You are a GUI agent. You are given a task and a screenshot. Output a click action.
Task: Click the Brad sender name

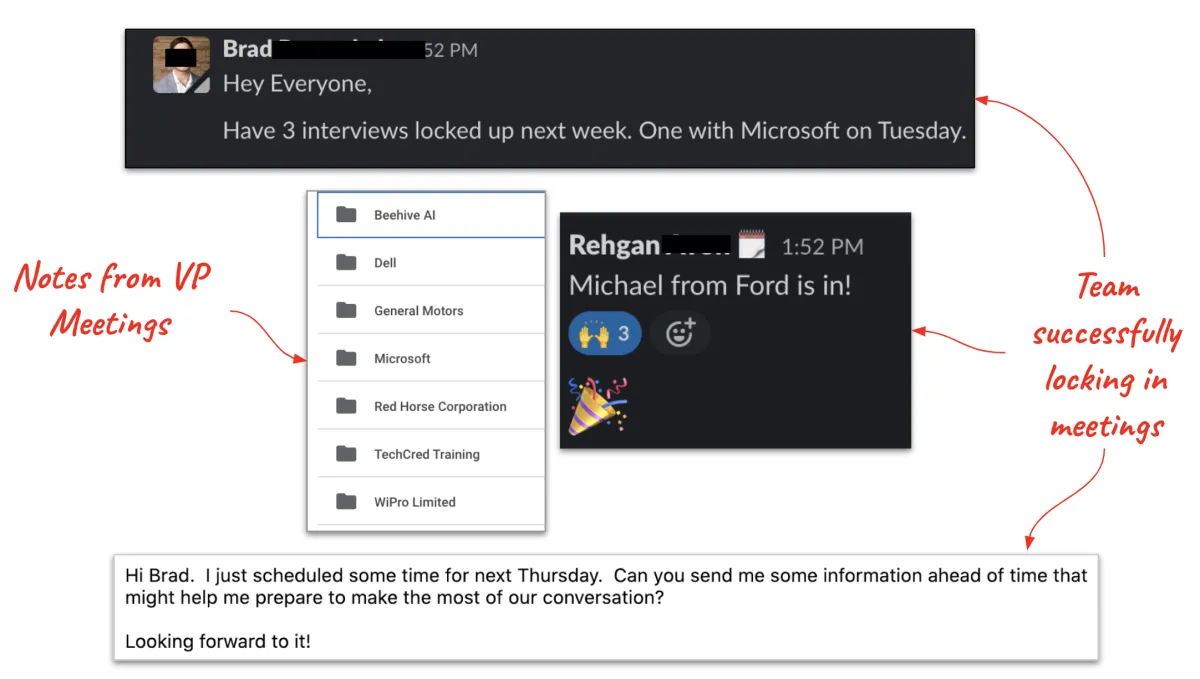point(247,48)
